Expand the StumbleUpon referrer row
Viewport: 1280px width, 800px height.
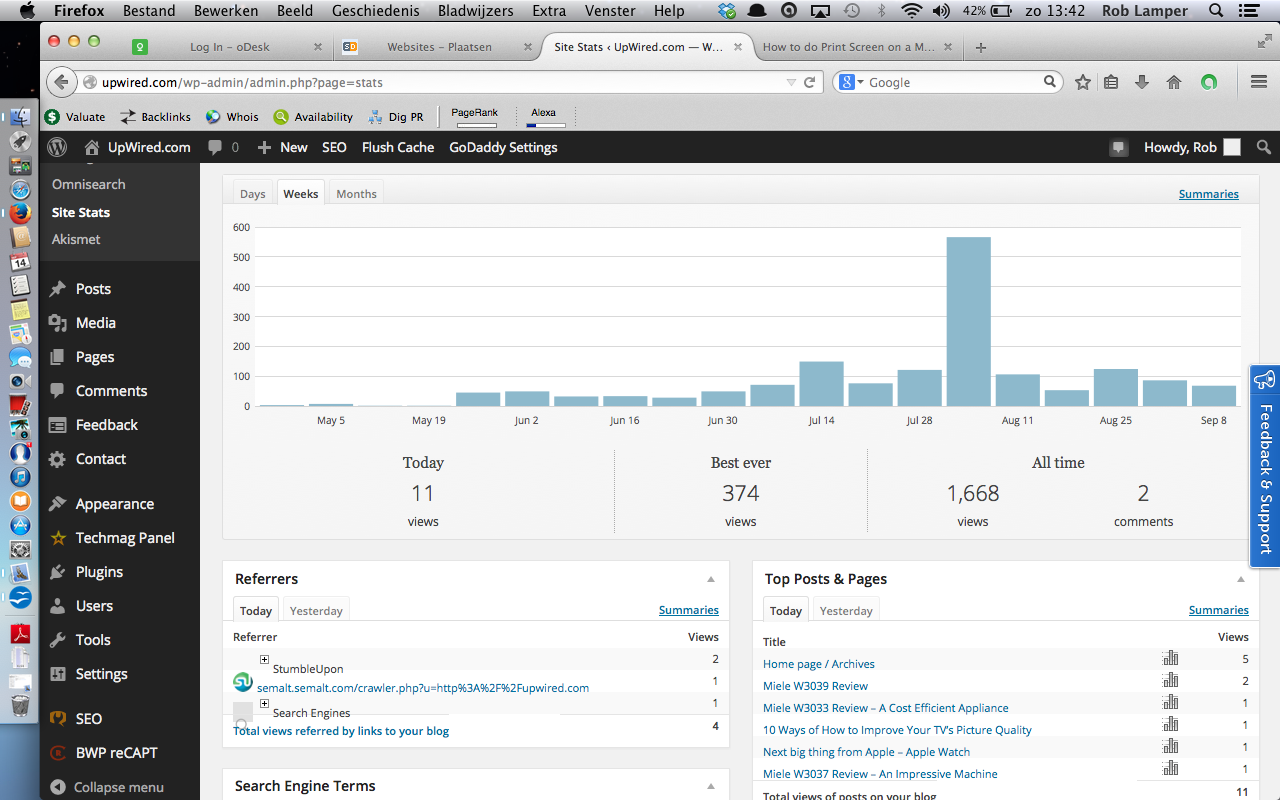click(265, 659)
